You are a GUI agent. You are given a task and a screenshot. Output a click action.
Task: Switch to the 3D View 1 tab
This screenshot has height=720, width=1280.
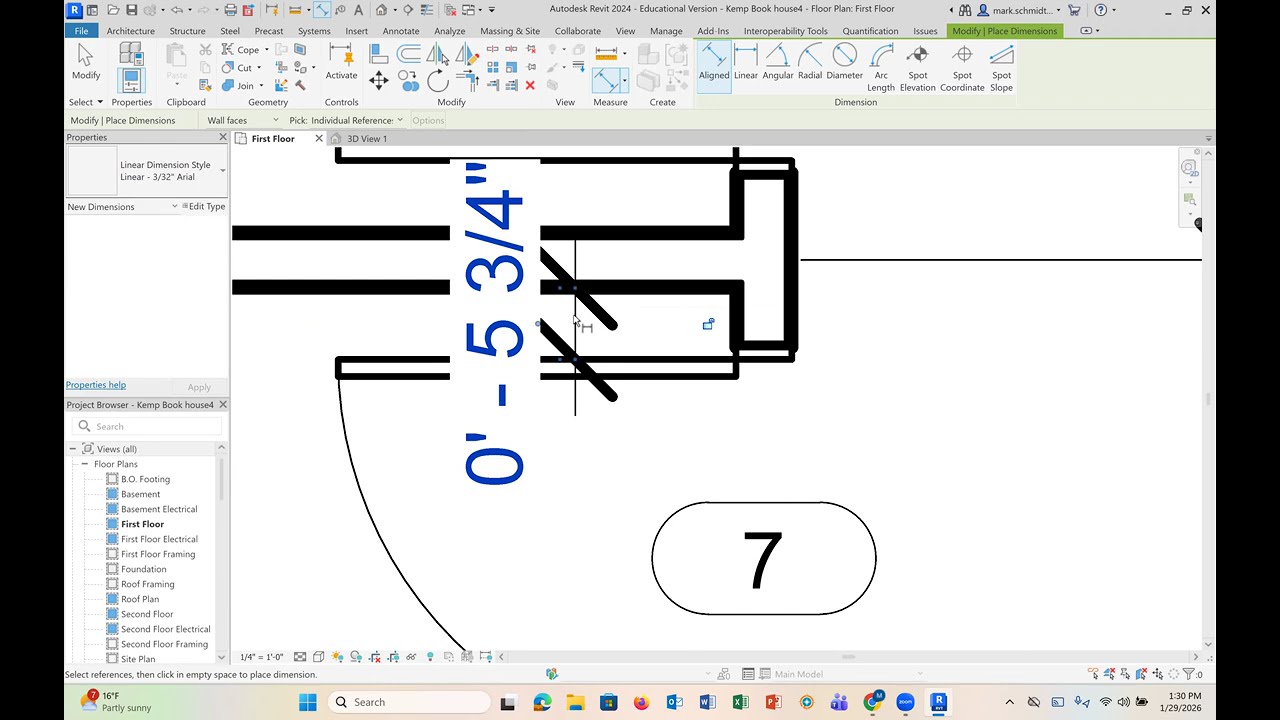point(366,139)
